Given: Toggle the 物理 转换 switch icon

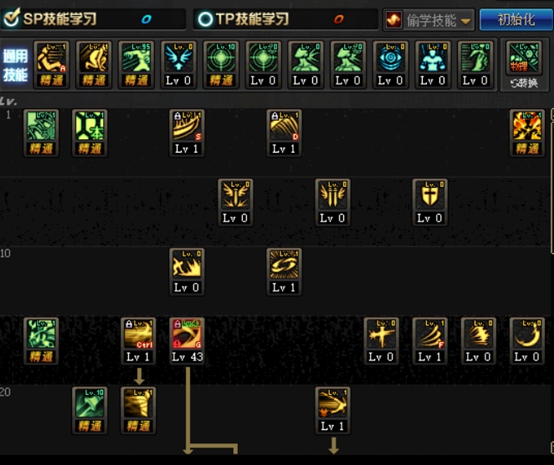Looking at the screenshot, I should (x=524, y=66).
